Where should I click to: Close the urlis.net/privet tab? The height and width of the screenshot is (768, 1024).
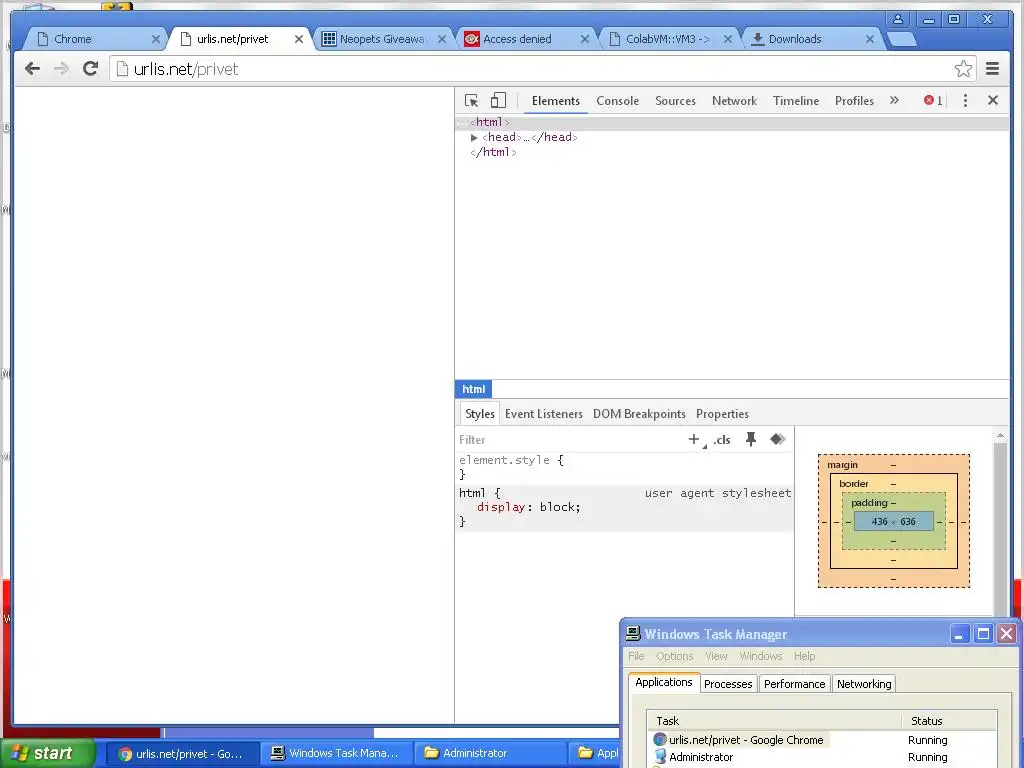298,39
